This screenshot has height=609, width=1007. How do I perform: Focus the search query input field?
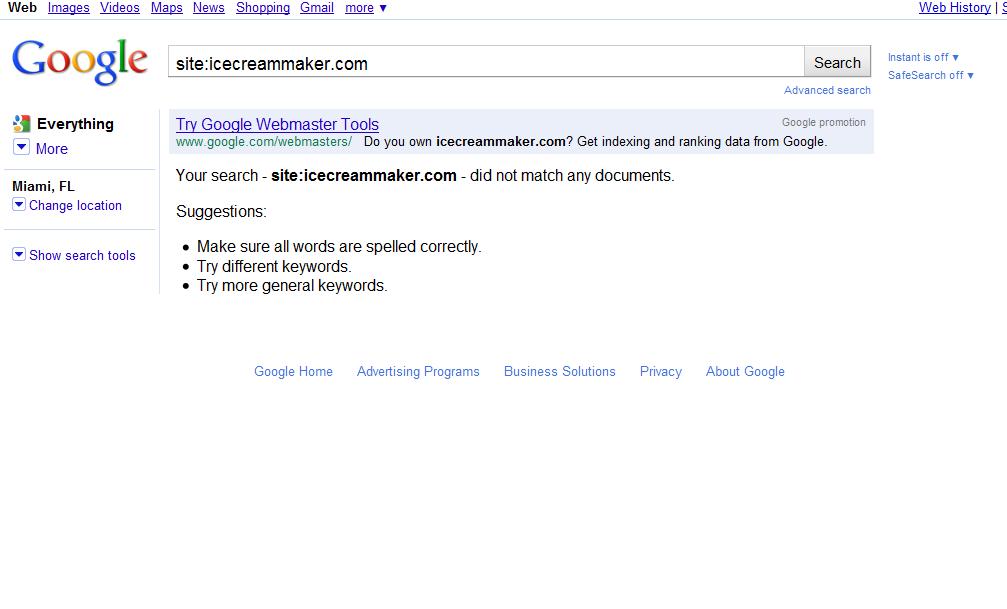[x=486, y=62]
